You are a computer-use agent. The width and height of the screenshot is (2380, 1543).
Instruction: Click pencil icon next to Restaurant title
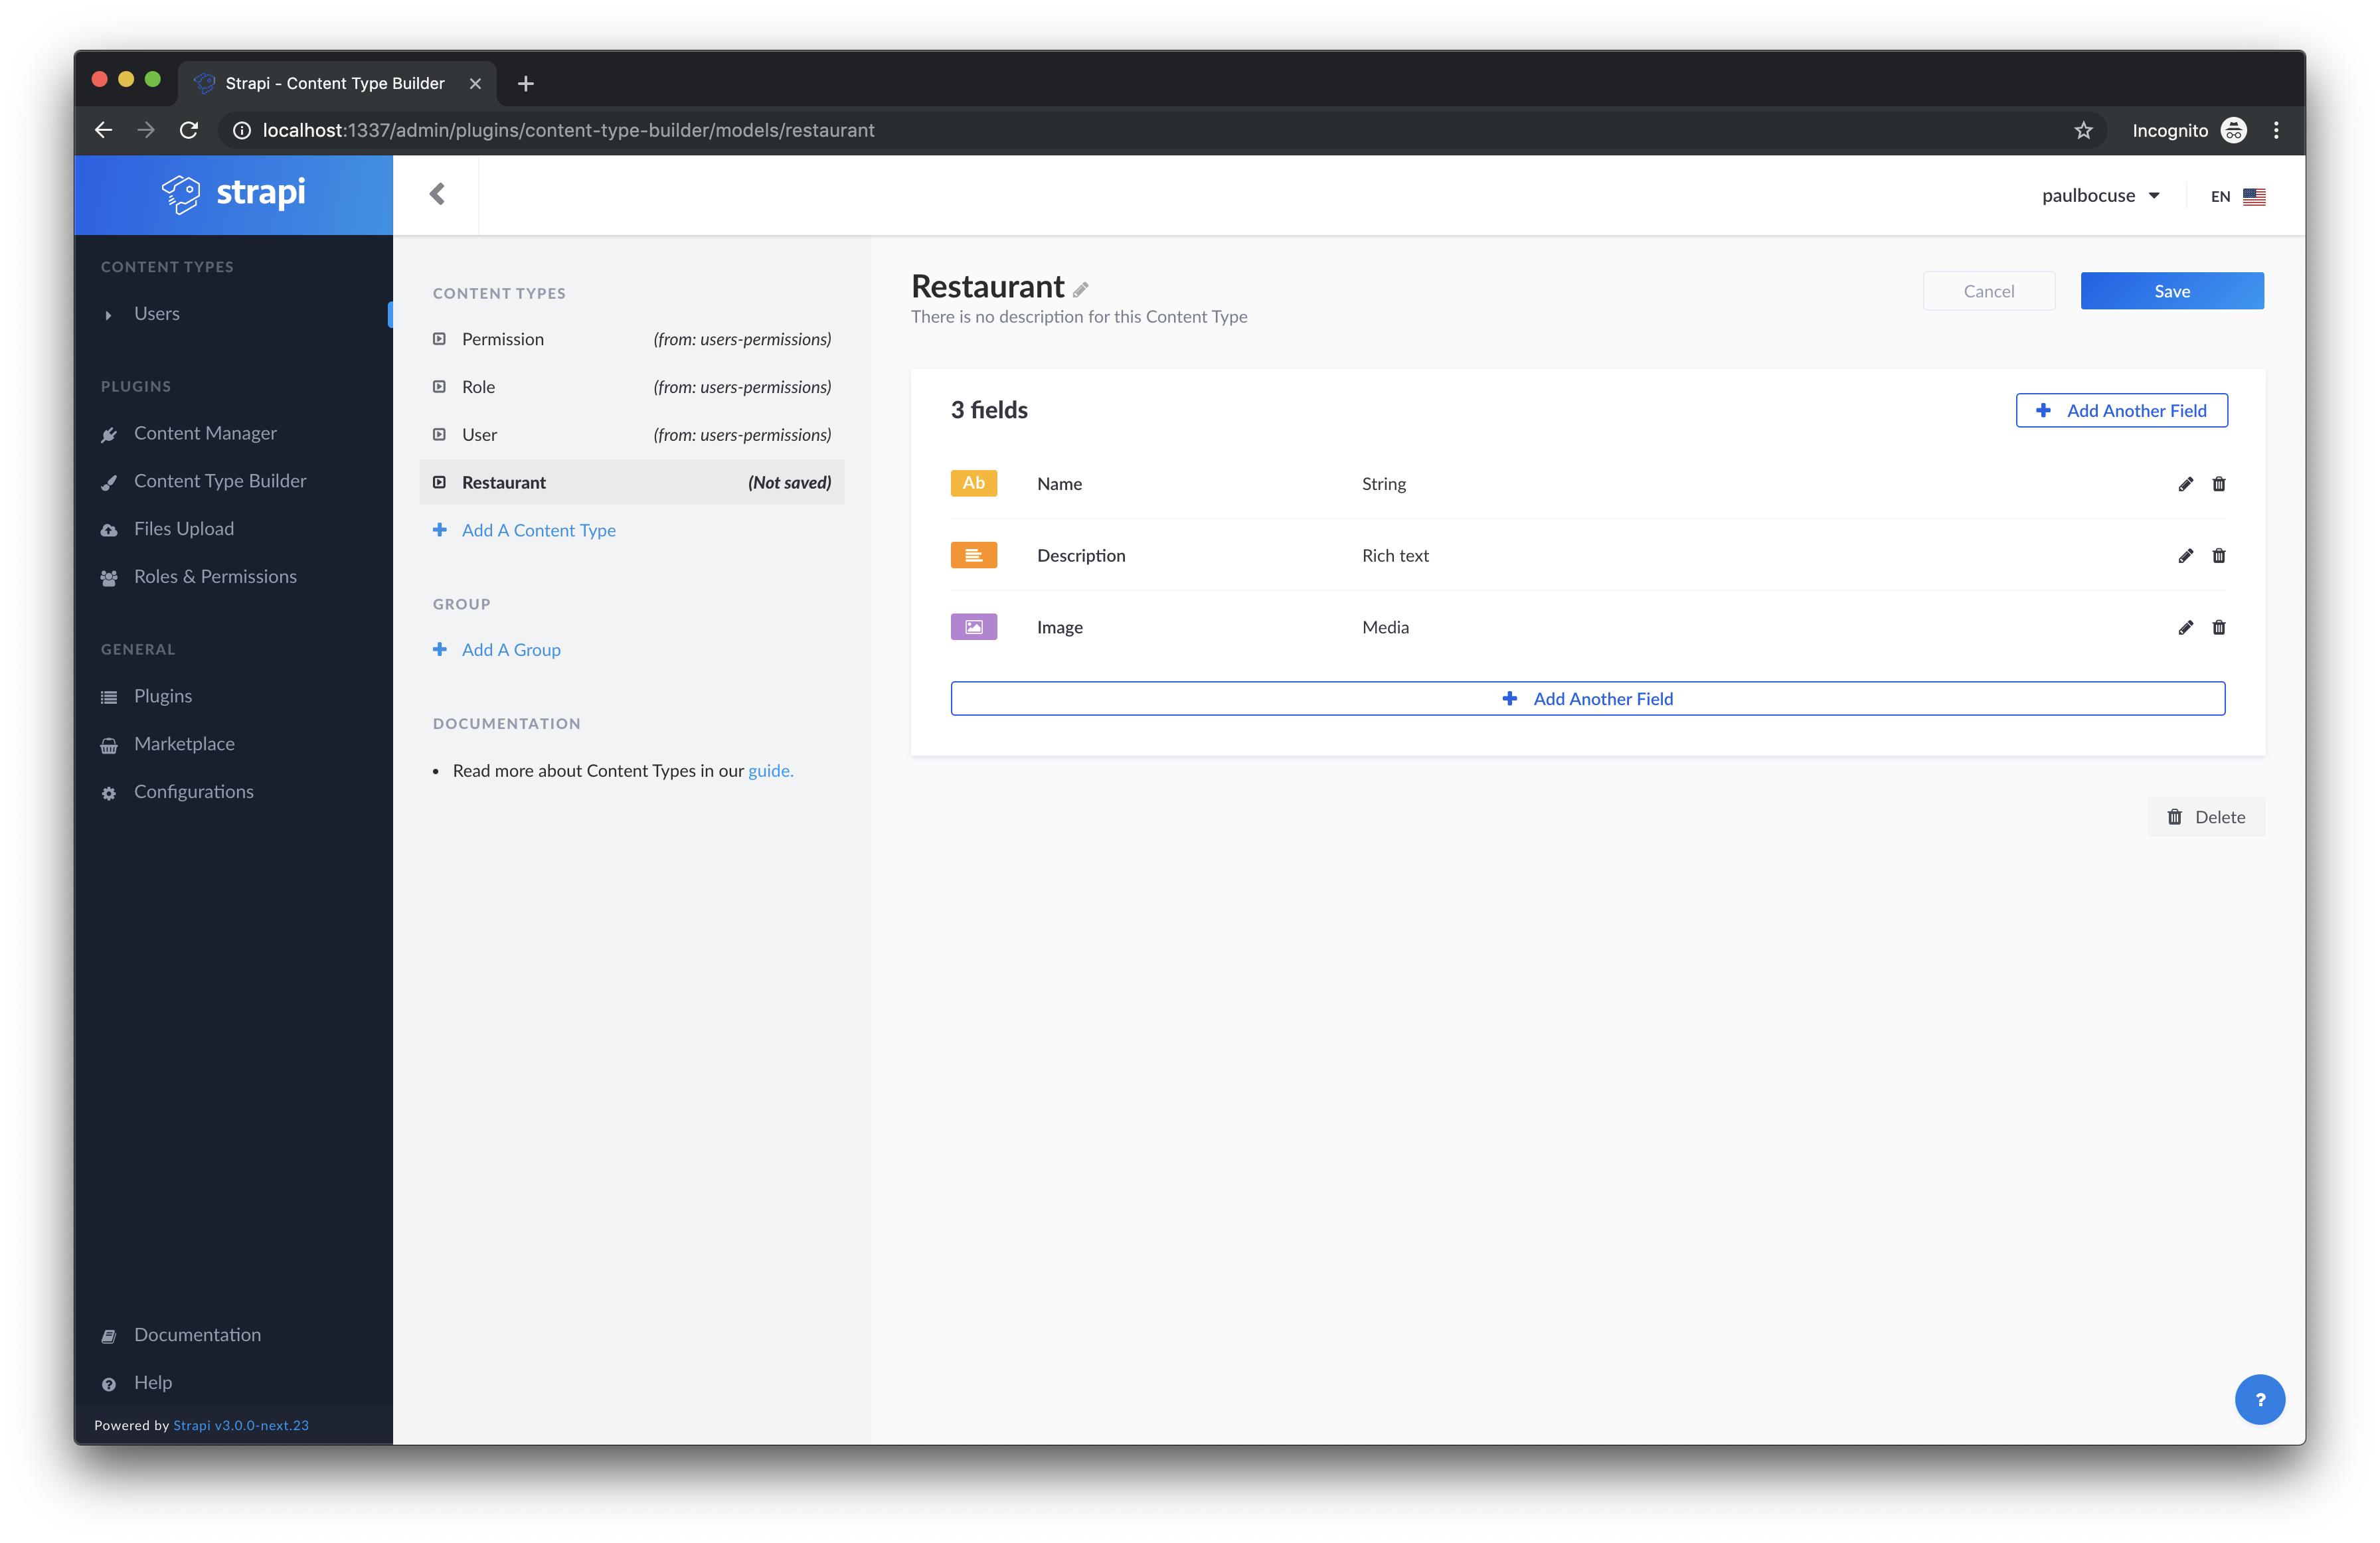coord(1080,290)
